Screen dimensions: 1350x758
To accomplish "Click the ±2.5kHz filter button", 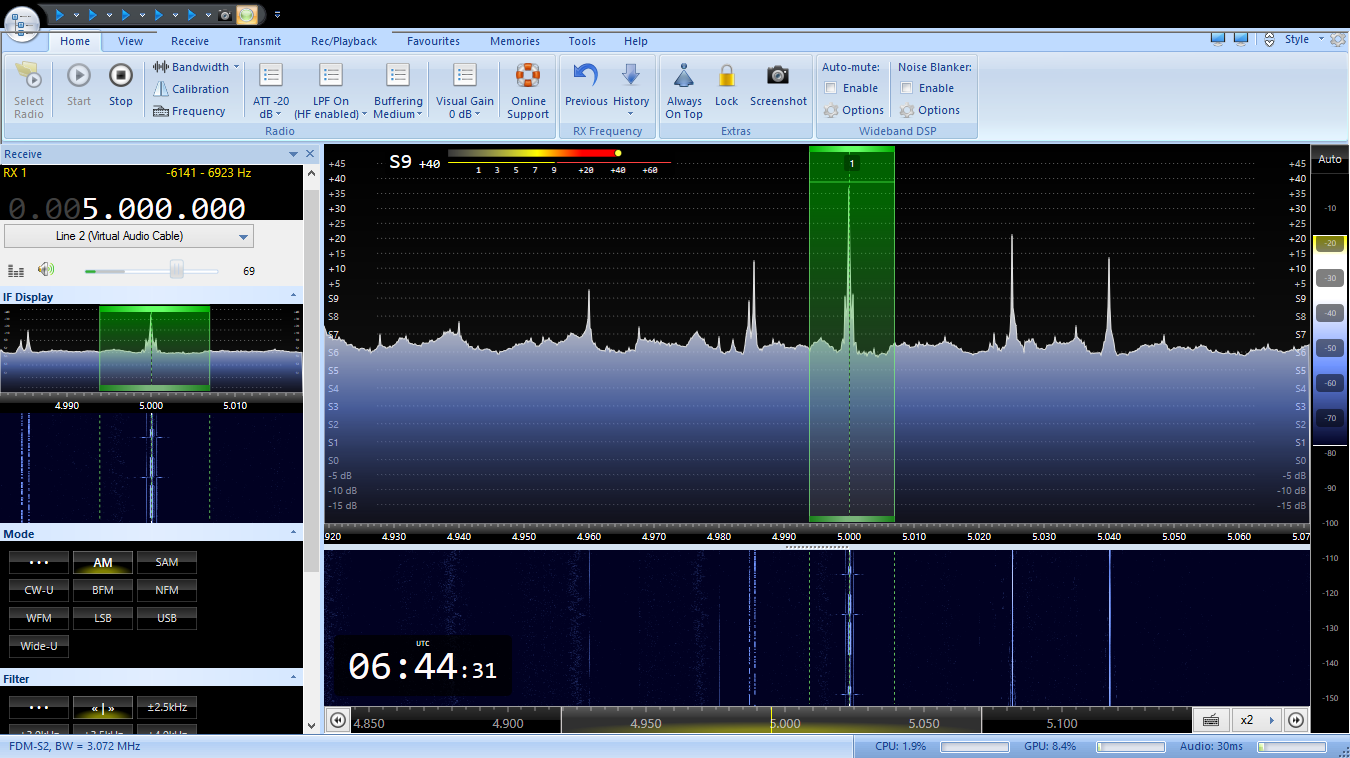I will [167, 708].
